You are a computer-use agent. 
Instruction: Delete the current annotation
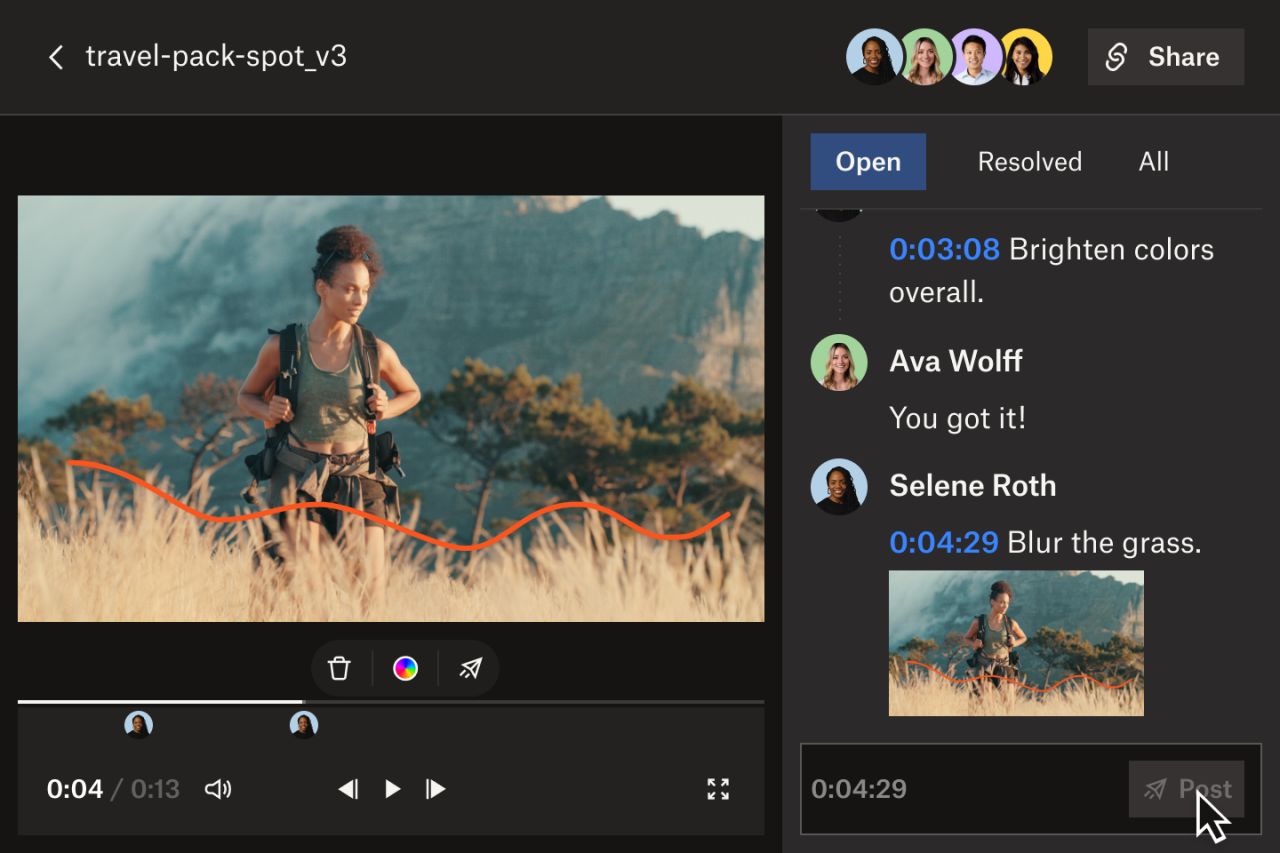(x=340, y=667)
